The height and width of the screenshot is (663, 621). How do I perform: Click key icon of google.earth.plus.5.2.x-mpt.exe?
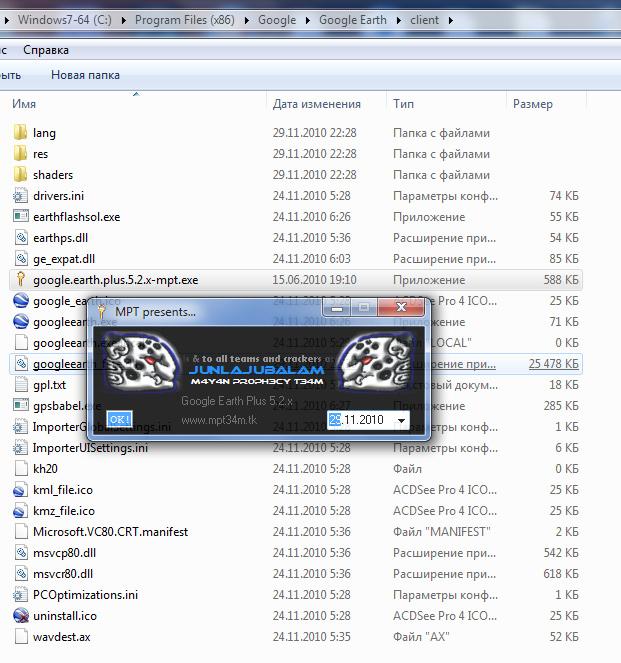(20, 279)
